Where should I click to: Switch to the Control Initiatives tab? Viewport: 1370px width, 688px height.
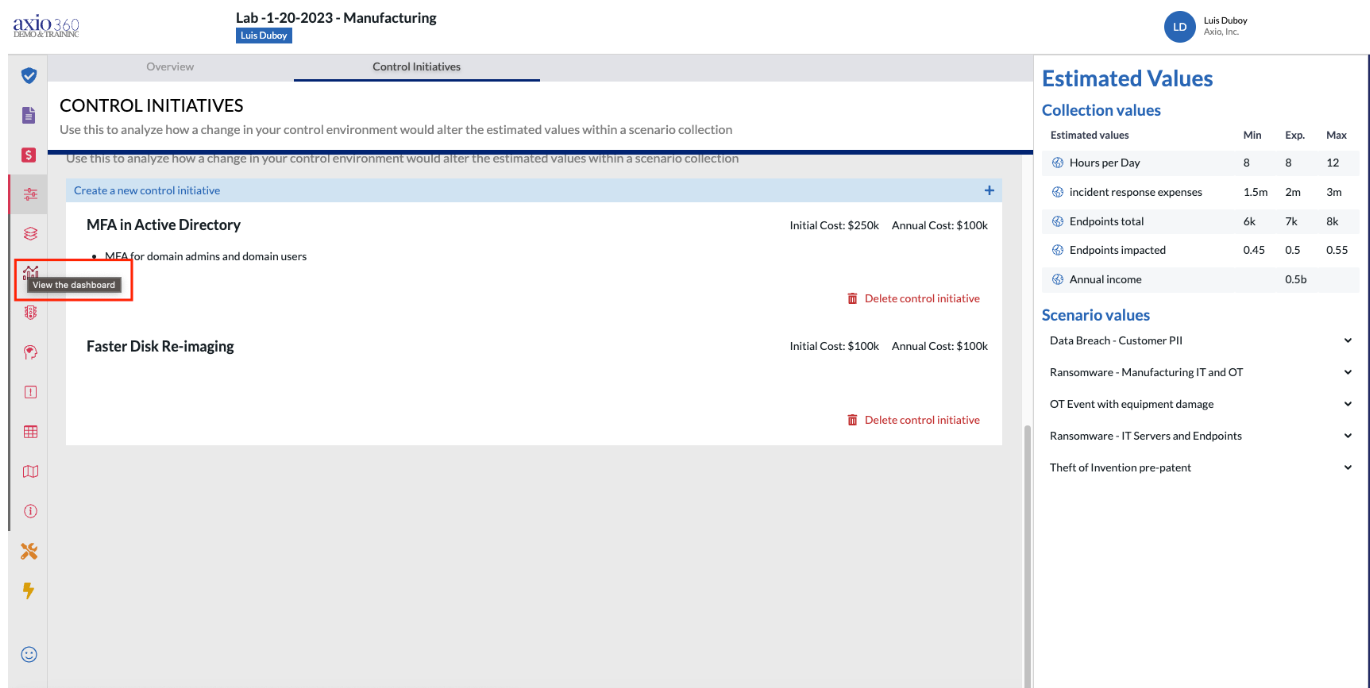[416, 67]
